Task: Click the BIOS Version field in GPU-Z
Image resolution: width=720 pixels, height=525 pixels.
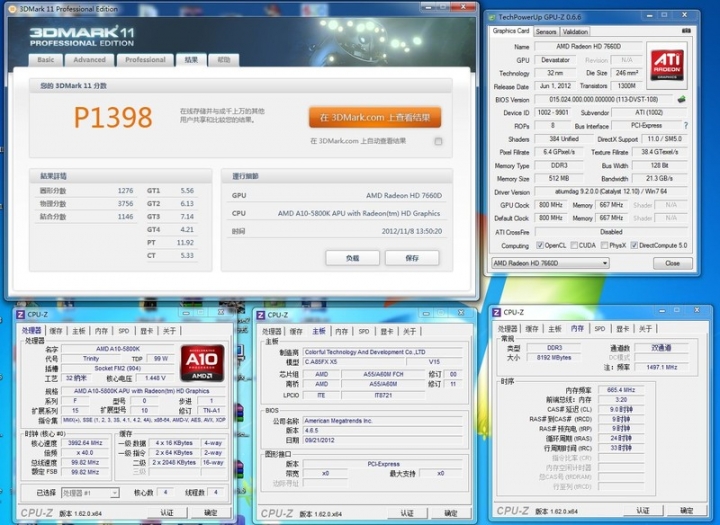Action: tap(604, 99)
